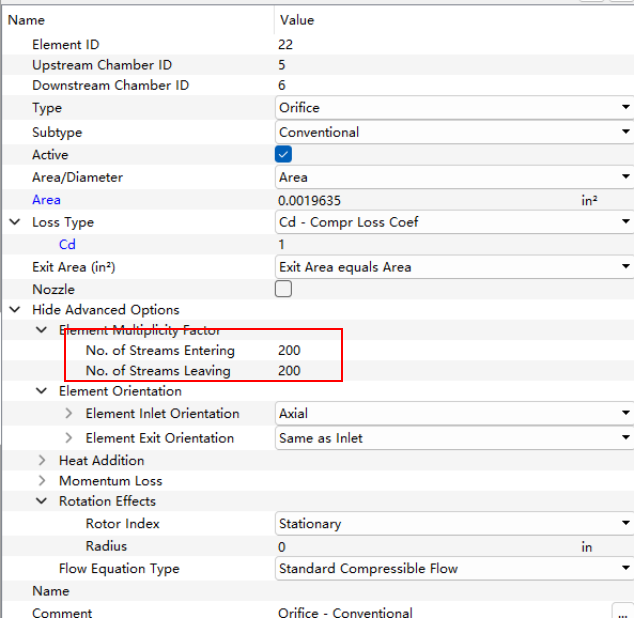Edit No. of Streams Leaving value
Screen dimensions: 635x619
(289, 370)
